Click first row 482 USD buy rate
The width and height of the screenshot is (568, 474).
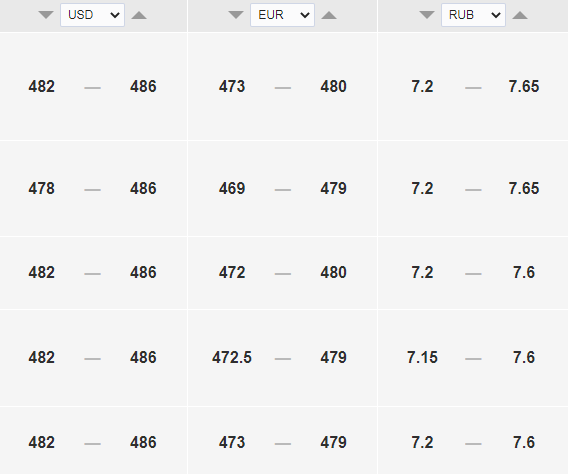(42, 87)
